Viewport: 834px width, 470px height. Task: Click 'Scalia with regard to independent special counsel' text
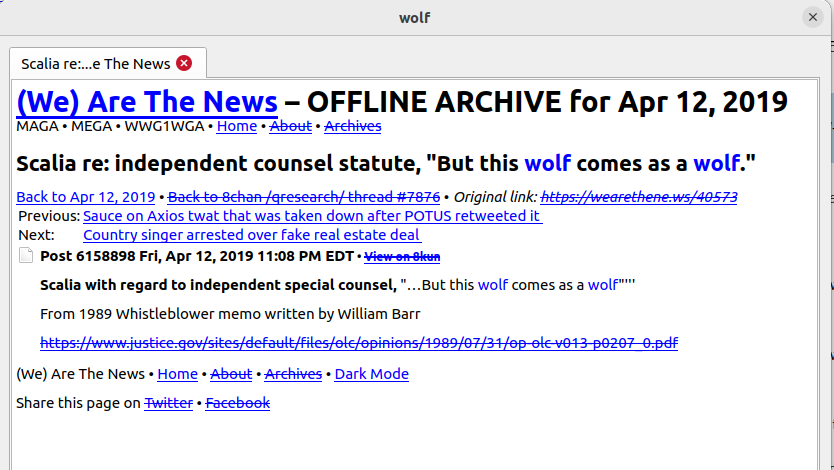point(219,285)
